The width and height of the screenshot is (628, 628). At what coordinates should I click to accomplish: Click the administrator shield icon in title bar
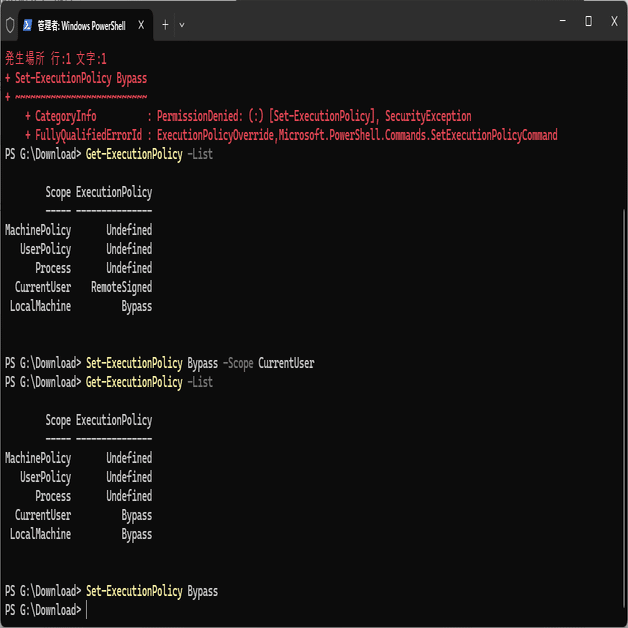10,24
